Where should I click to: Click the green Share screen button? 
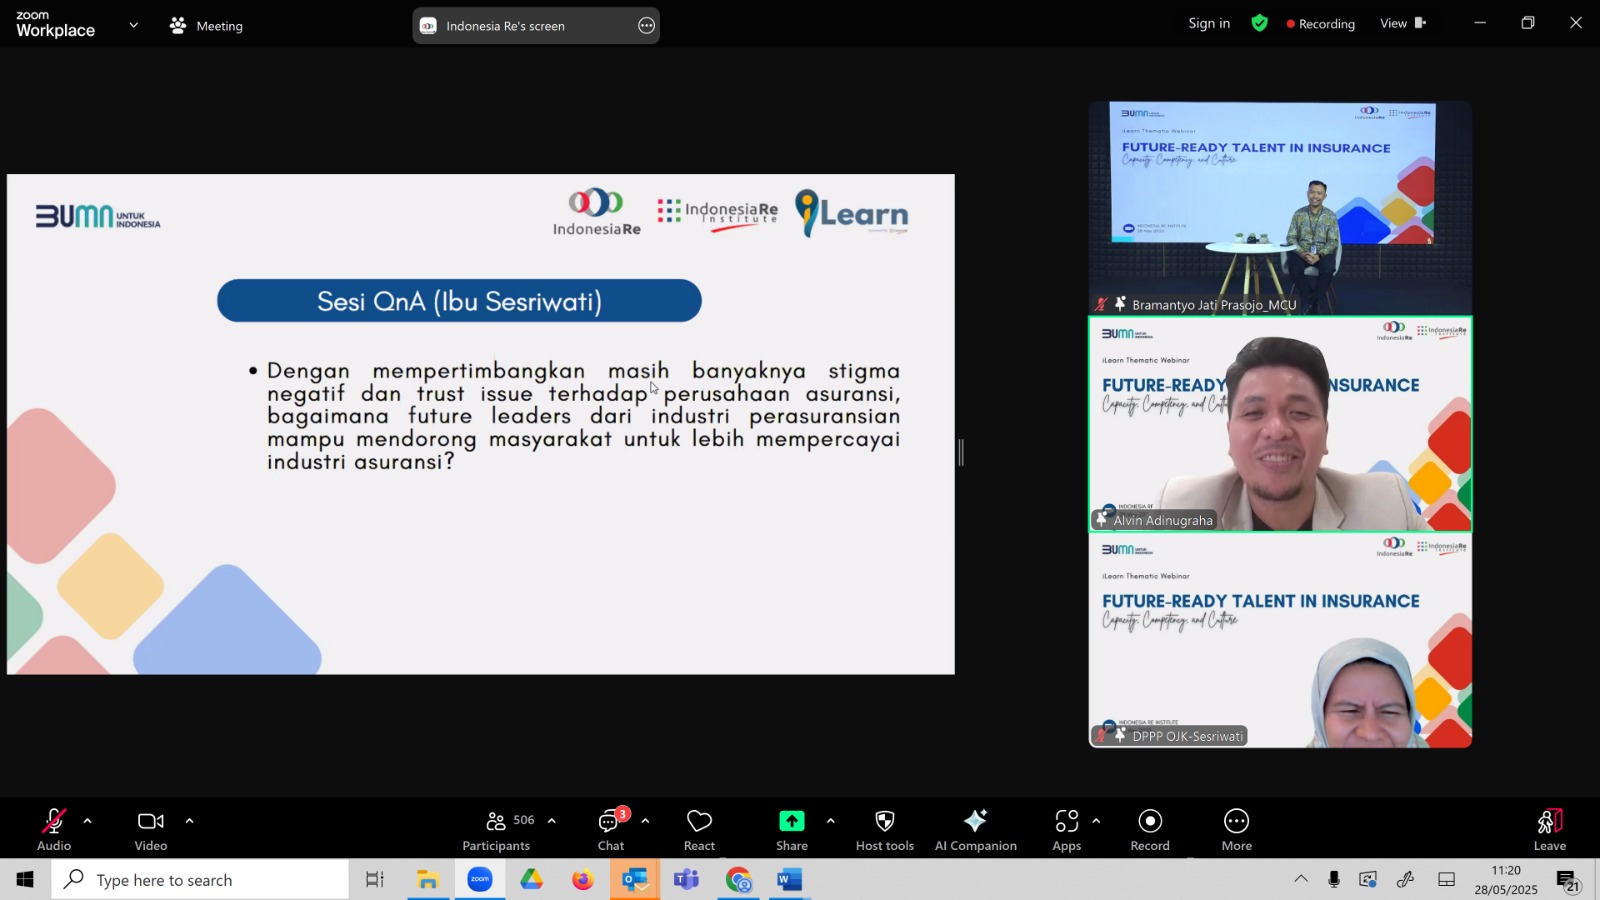pos(791,830)
